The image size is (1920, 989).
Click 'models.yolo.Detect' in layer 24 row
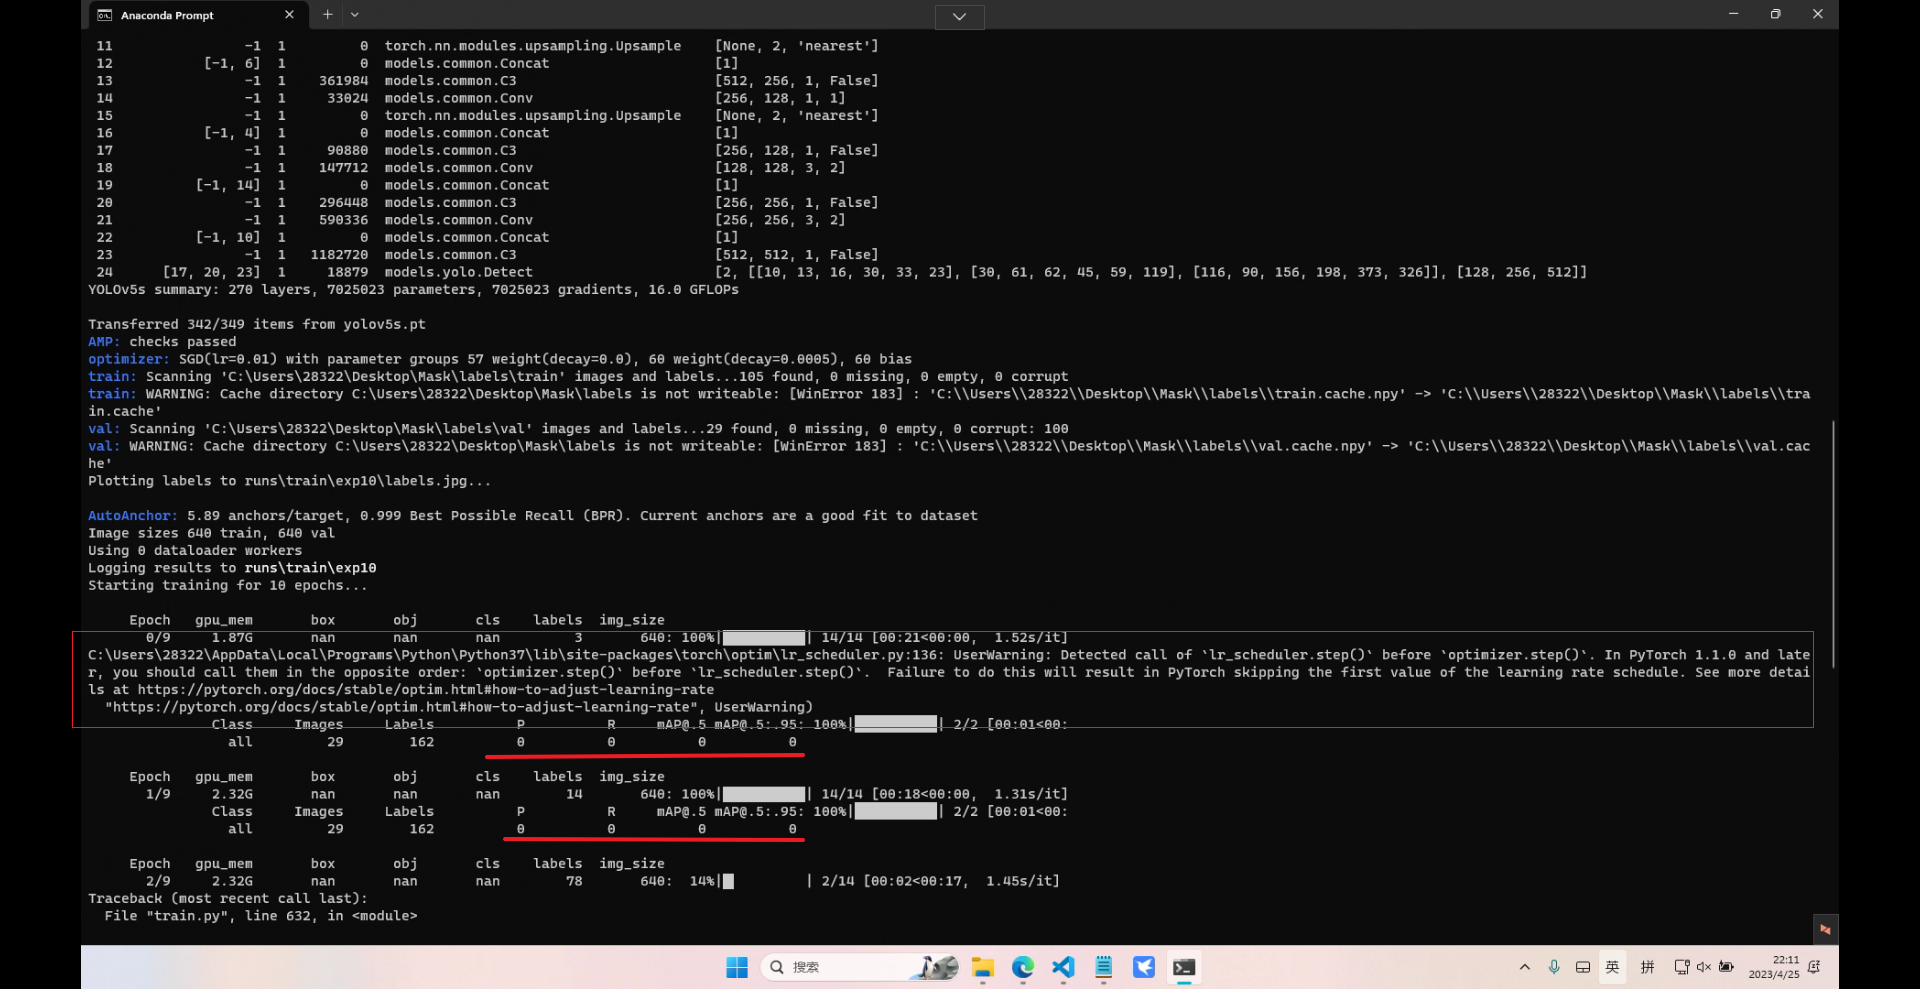tap(459, 273)
